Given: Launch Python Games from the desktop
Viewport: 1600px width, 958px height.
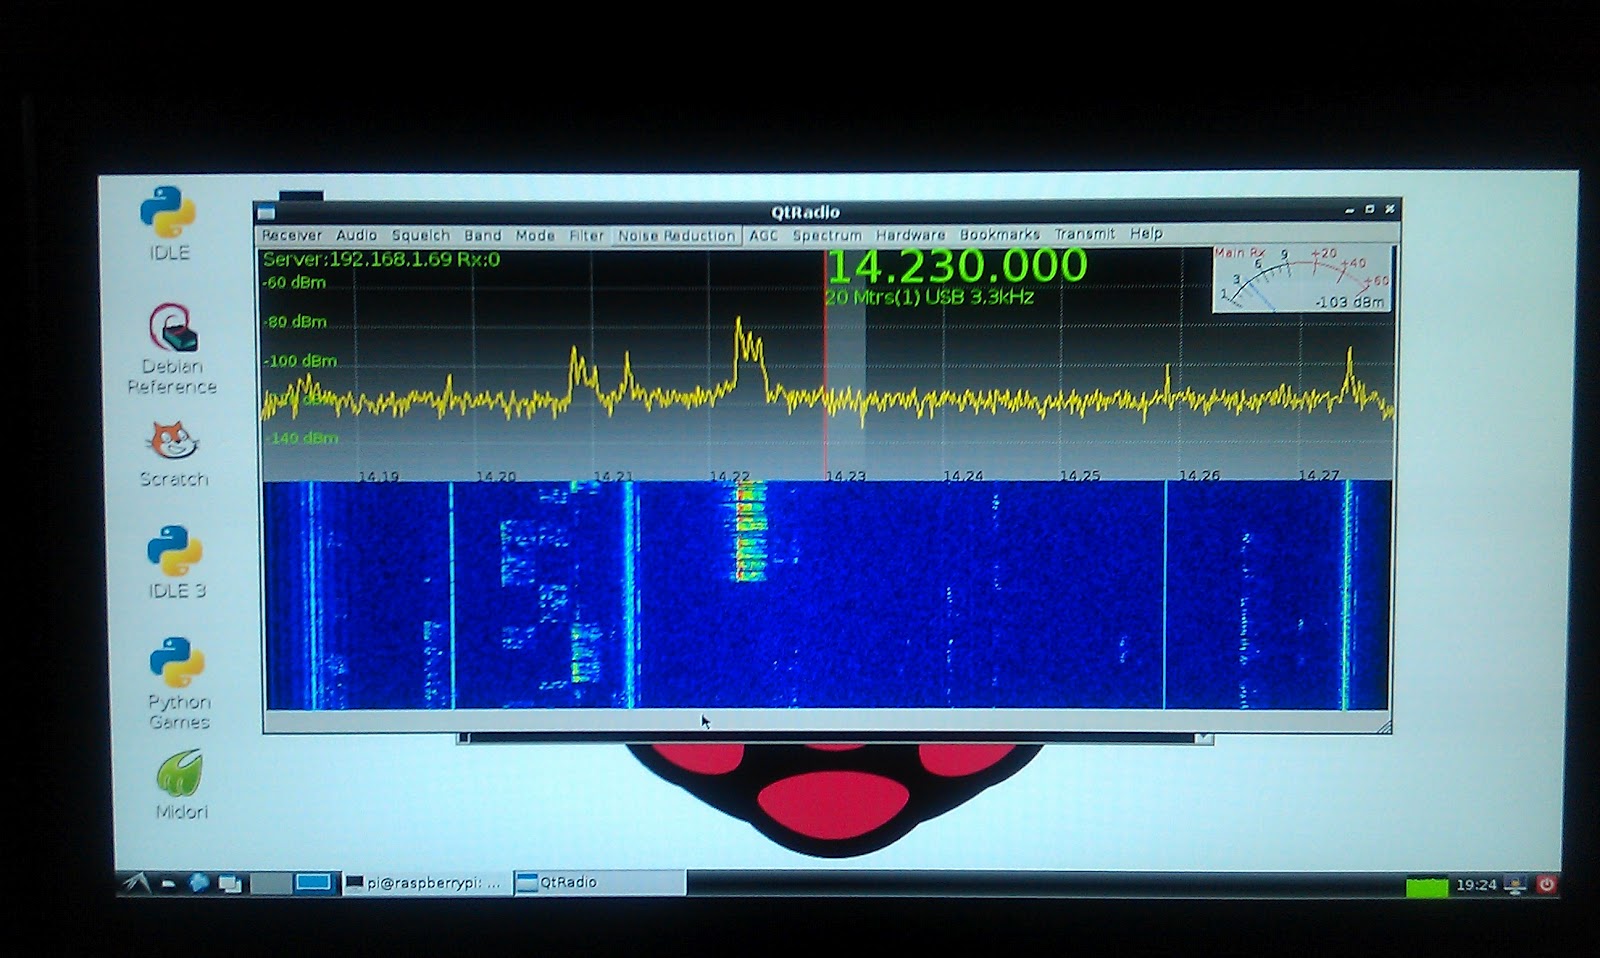Looking at the screenshot, I should (178, 684).
